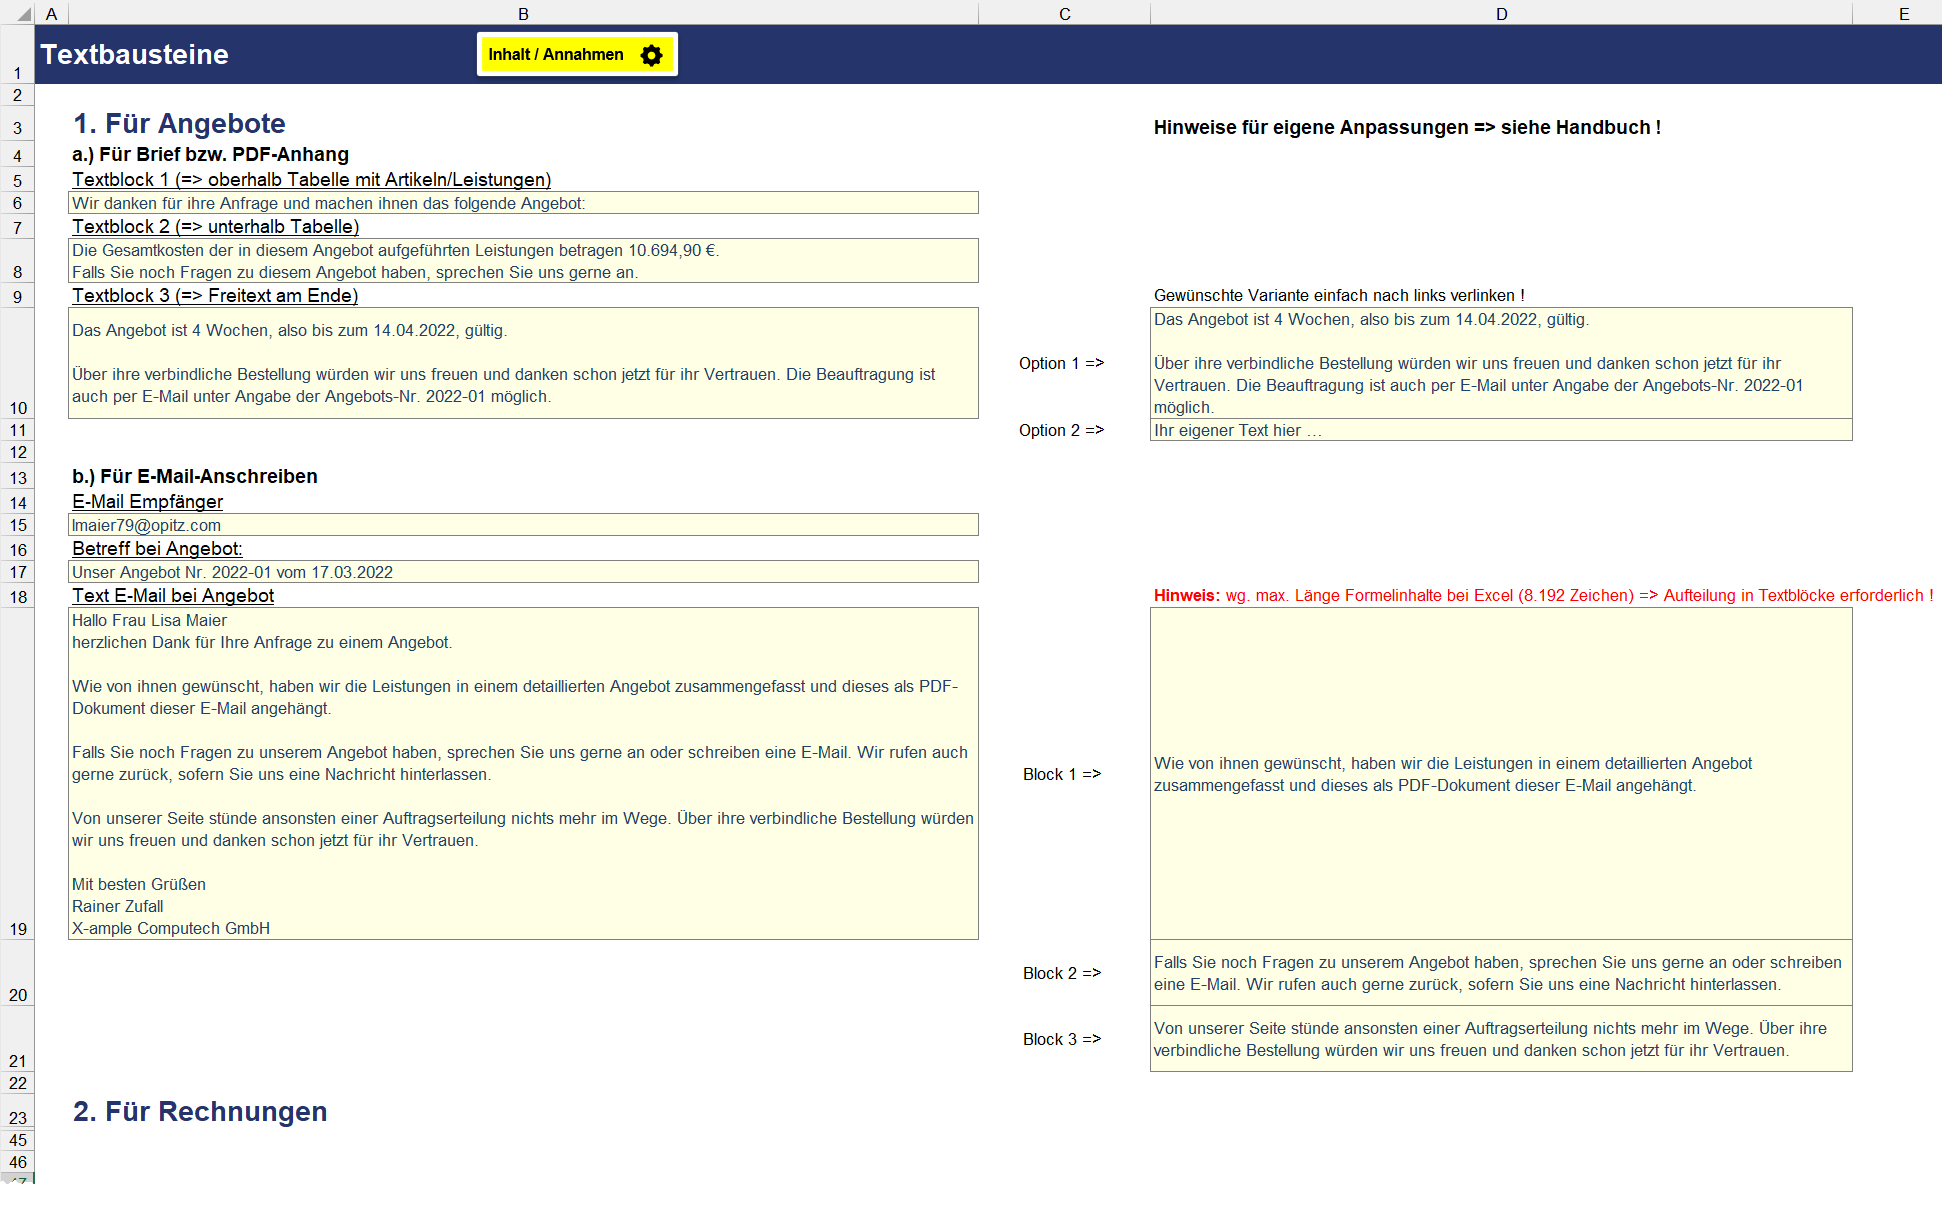Click 'Text E-Mail bei Angebot' label

click(173, 595)
